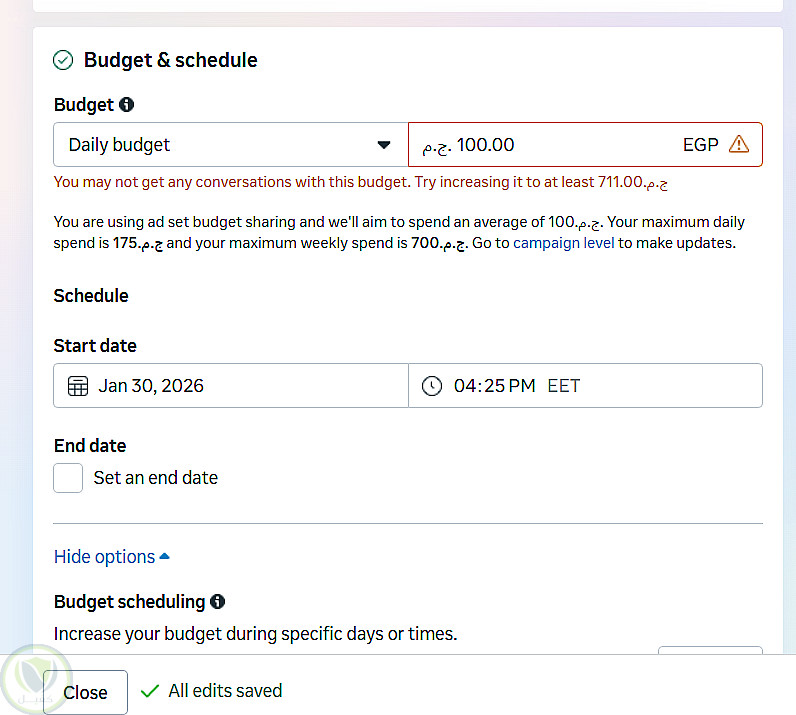Click the EGP currency label
The height and width of the screenshot is (715, 796).
(x=700, y=145)
